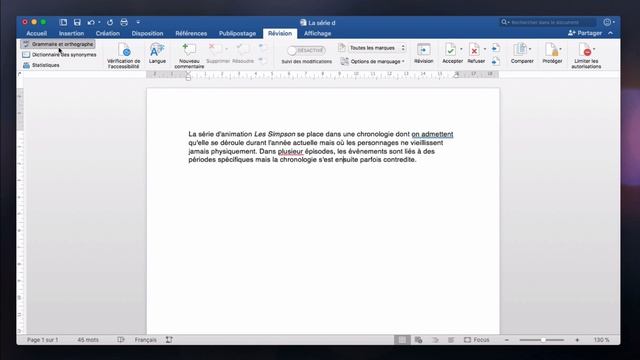This screenshot has height=360, width=640.
Task: Expand the Refuser dropdown arrow
Action: click(x=484, y=49)
